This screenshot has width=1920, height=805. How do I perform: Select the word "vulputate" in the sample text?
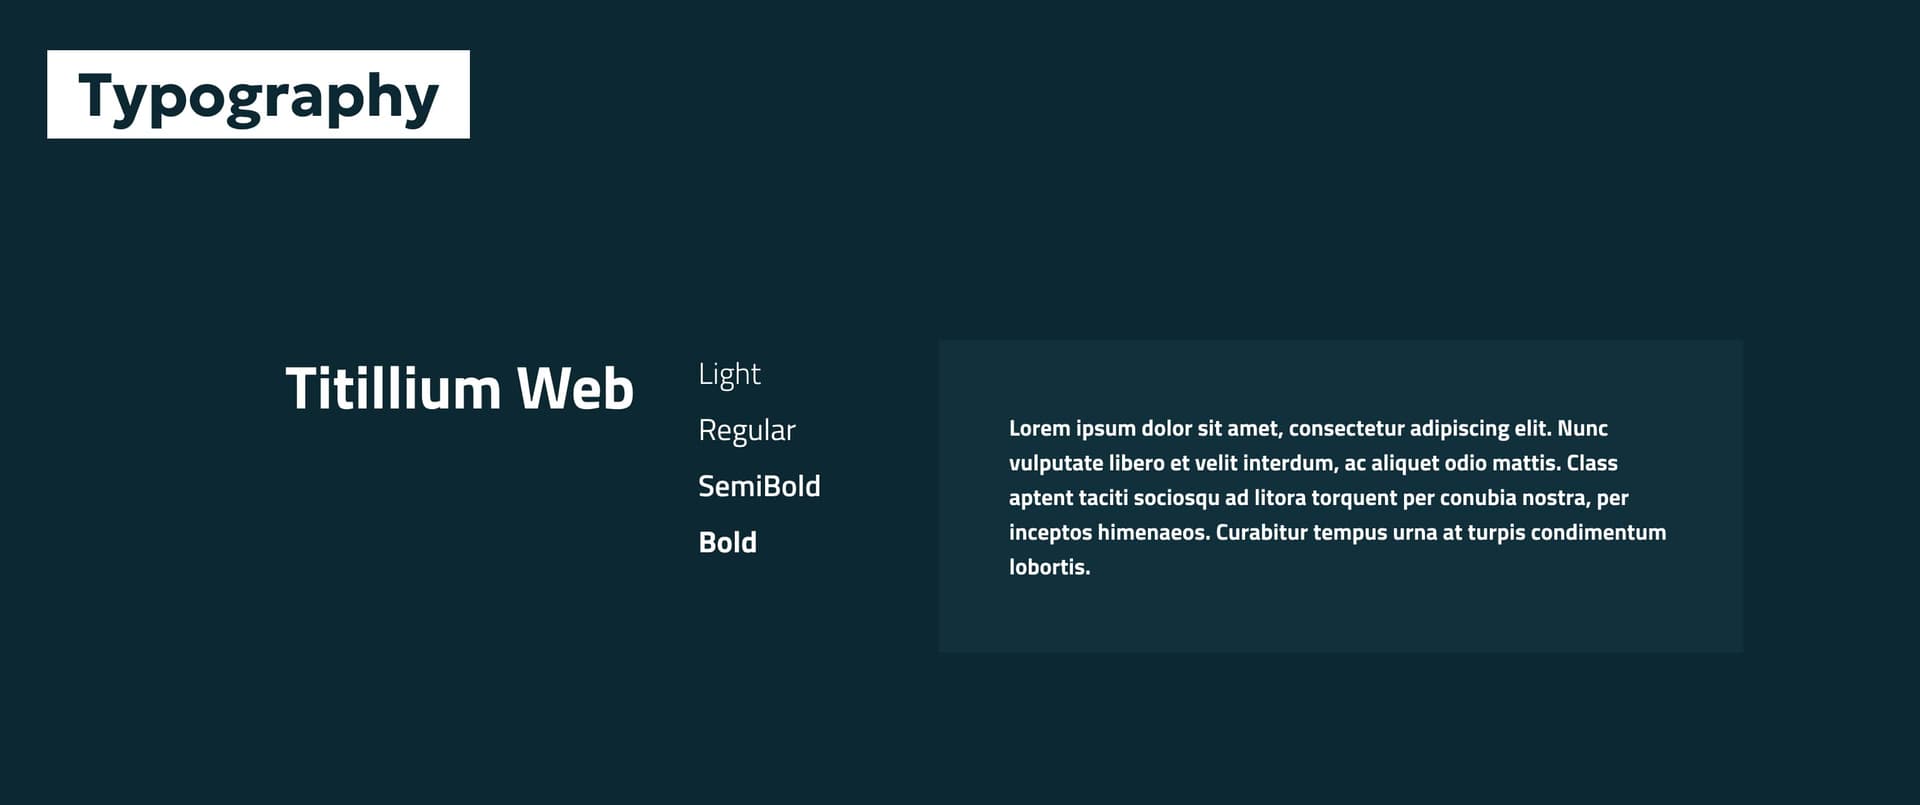click(1055, 464)
